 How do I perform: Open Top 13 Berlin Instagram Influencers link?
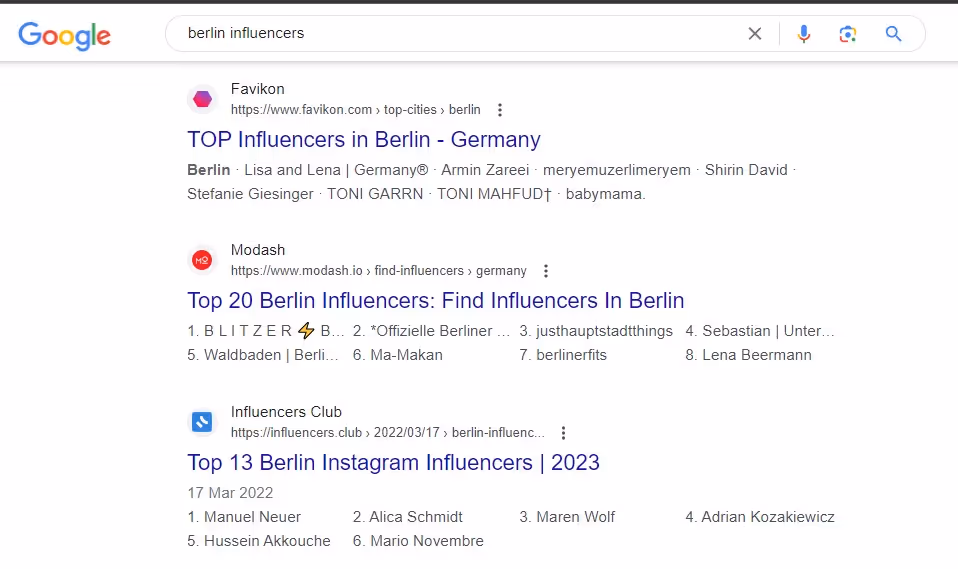click(x=393, y=463)
